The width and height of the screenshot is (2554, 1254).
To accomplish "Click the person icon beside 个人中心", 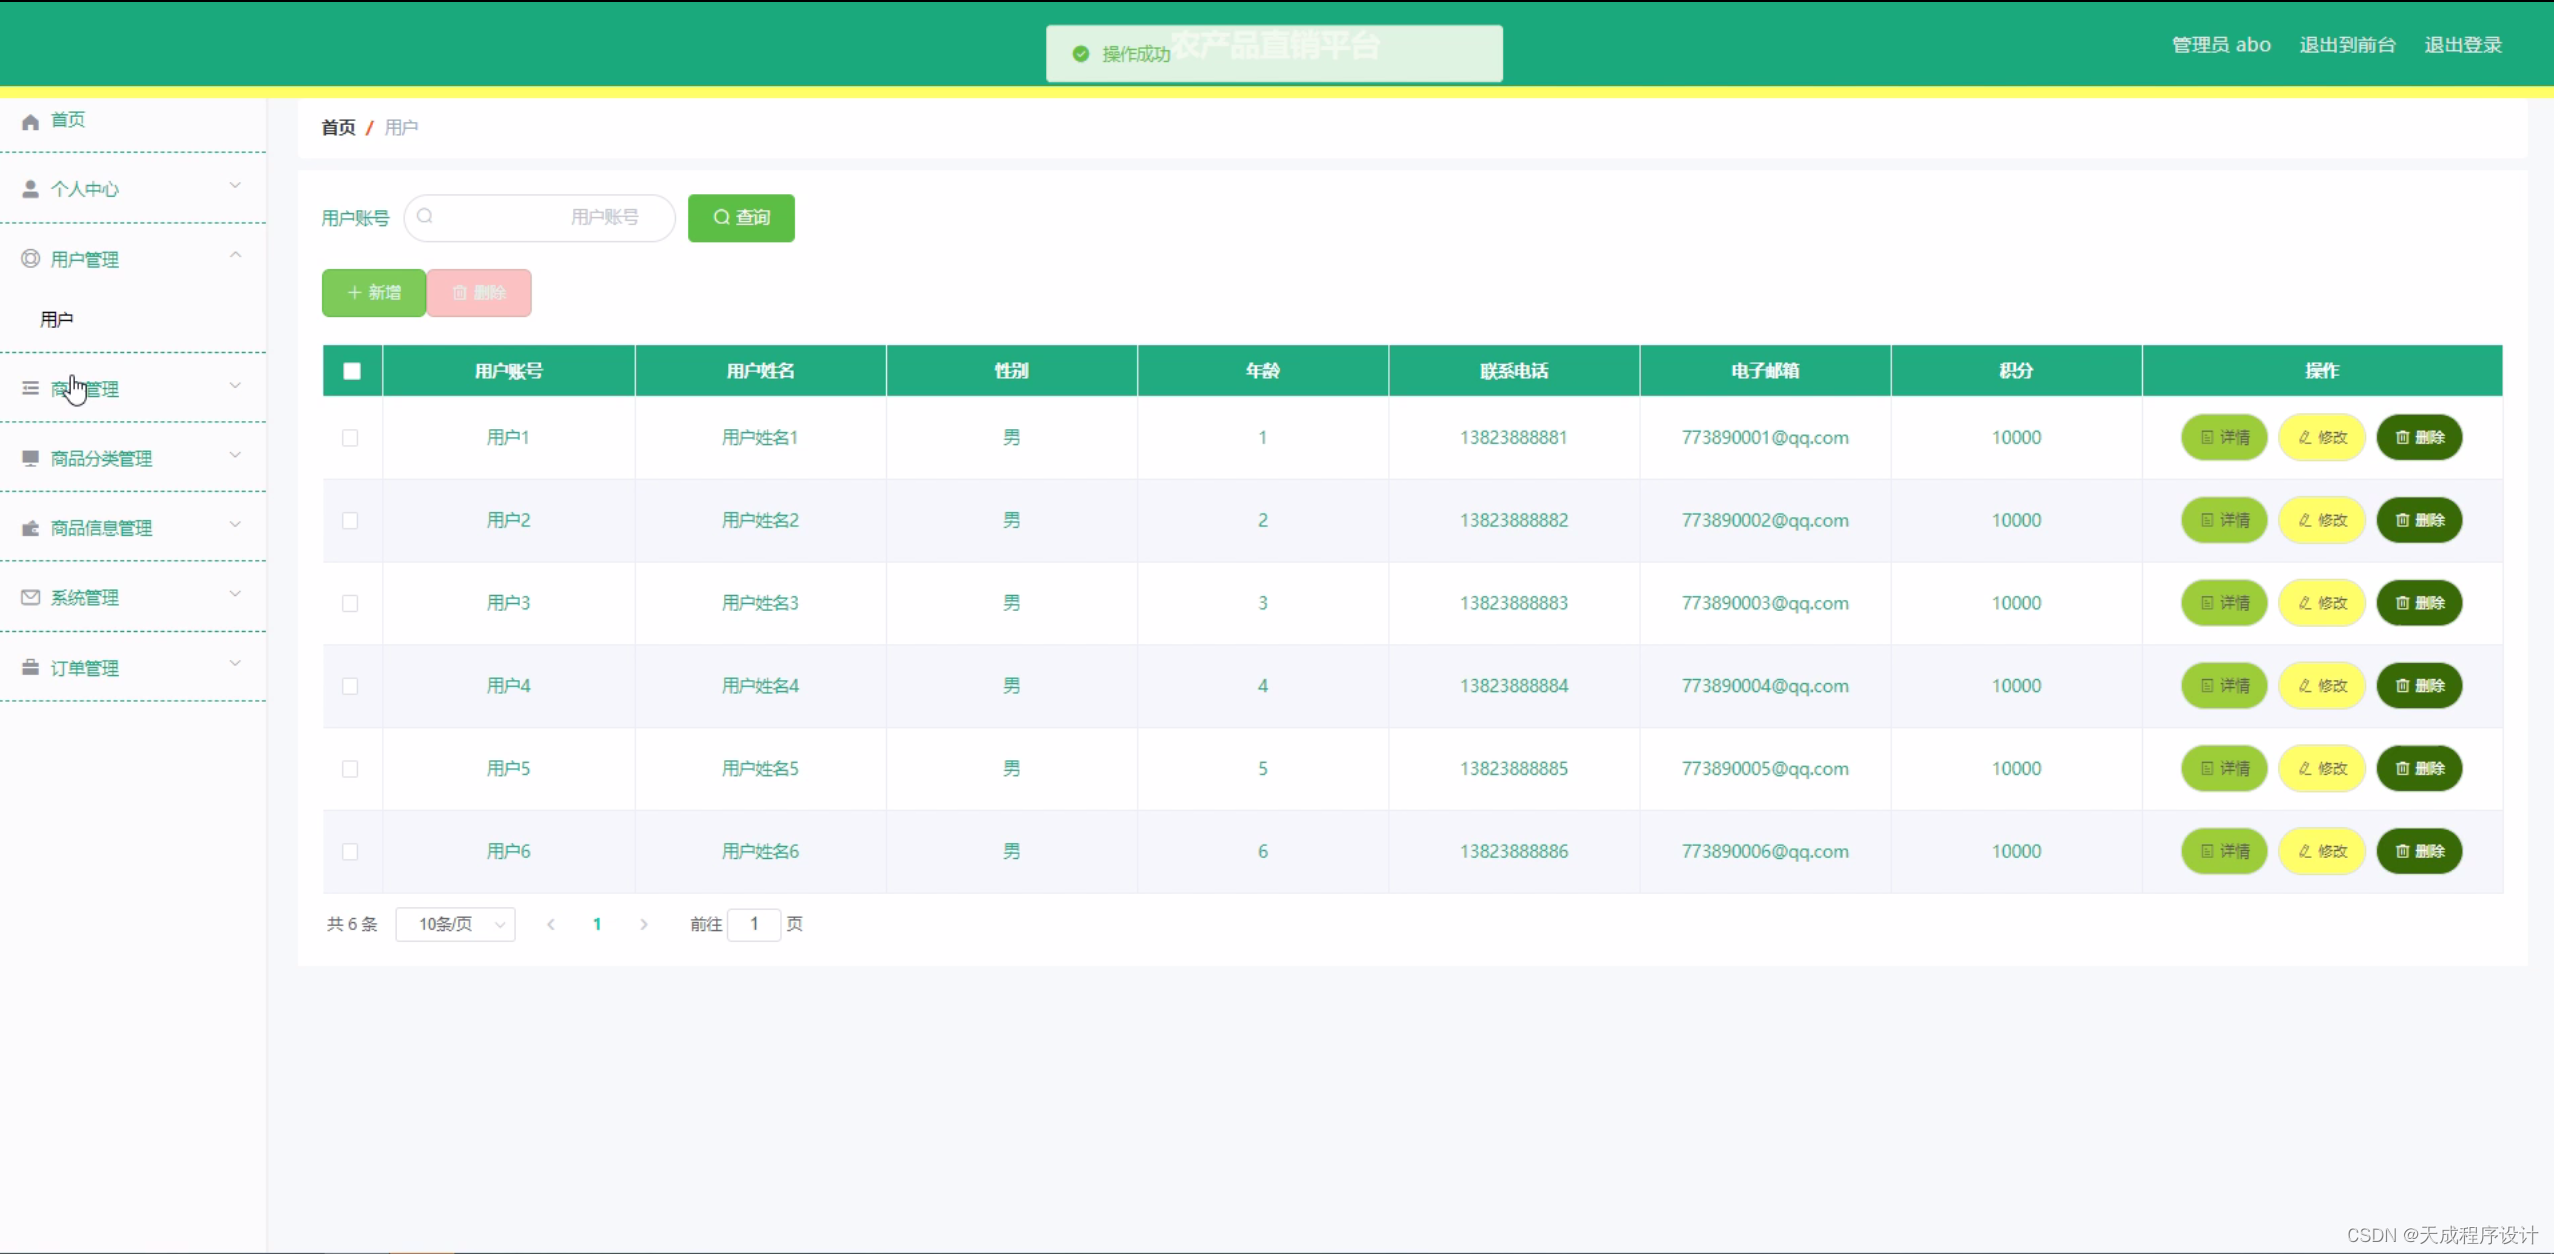I will click(30, 189).
